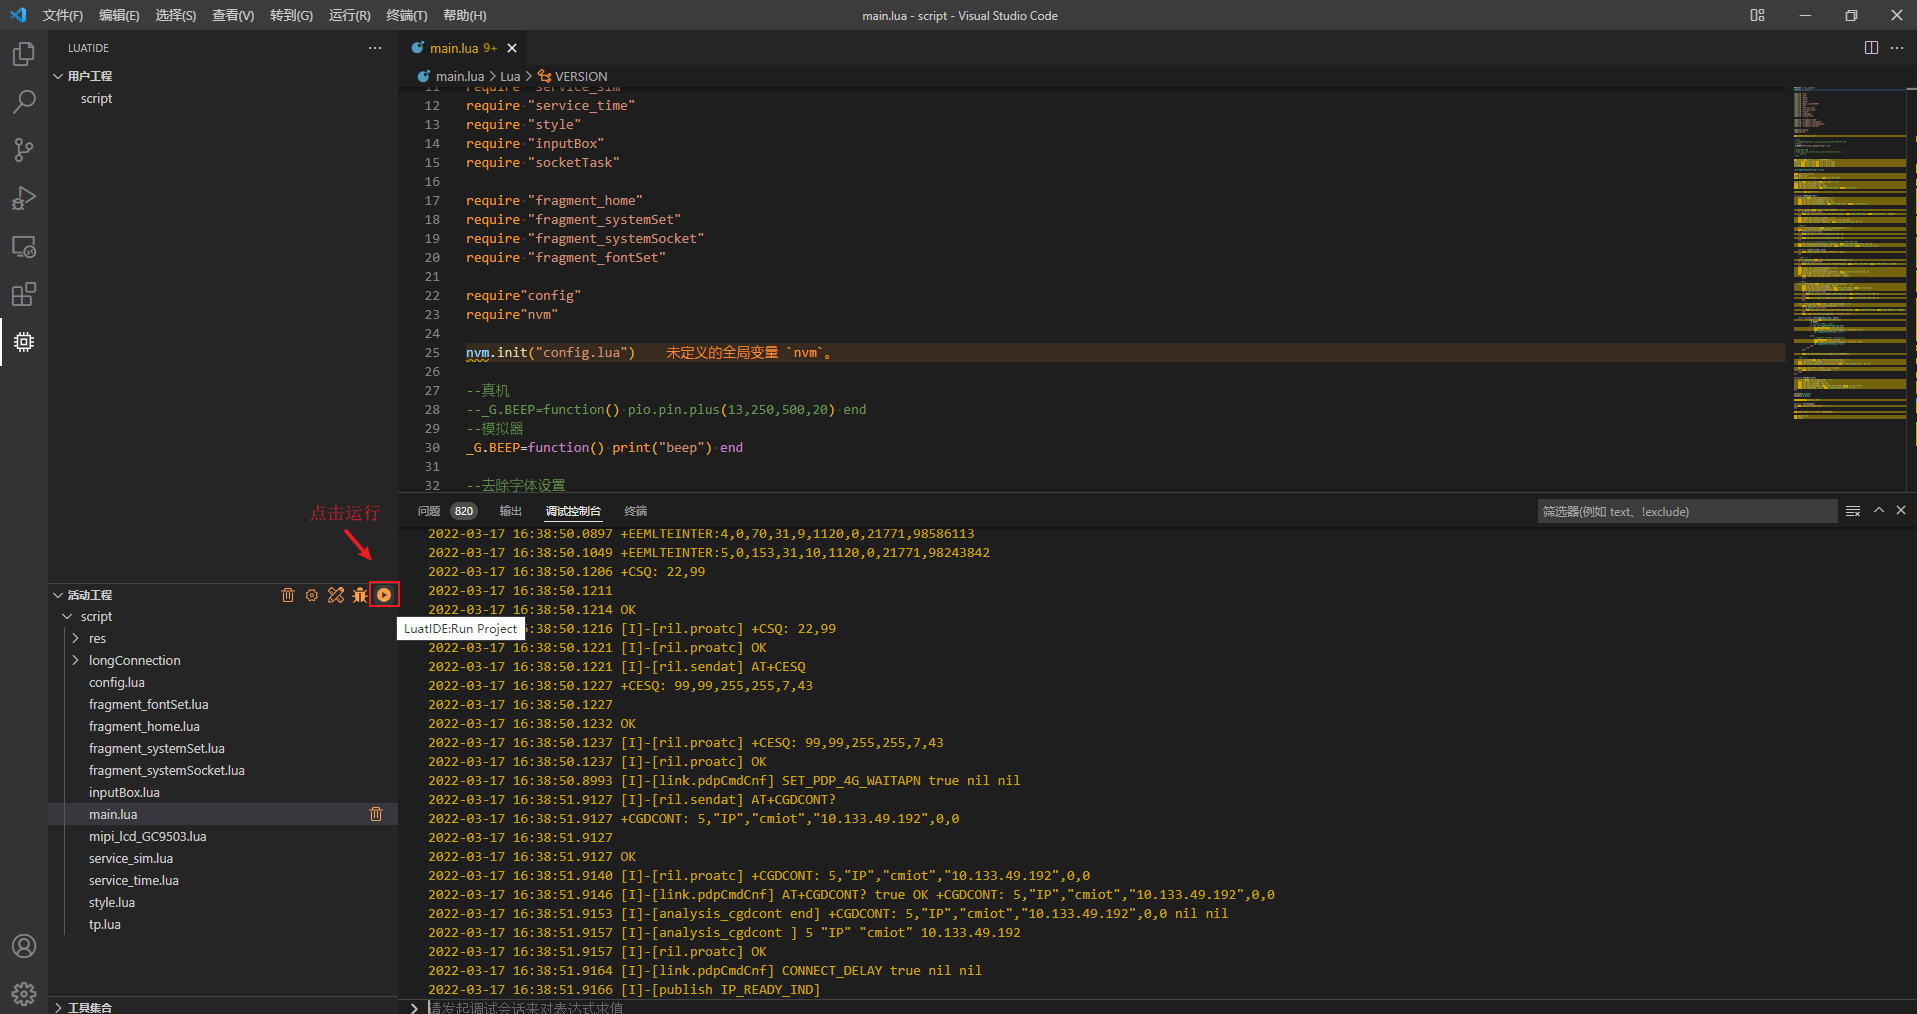
Task: Open fragment_systemSet.lua file
Action: [x=157, y=748]
